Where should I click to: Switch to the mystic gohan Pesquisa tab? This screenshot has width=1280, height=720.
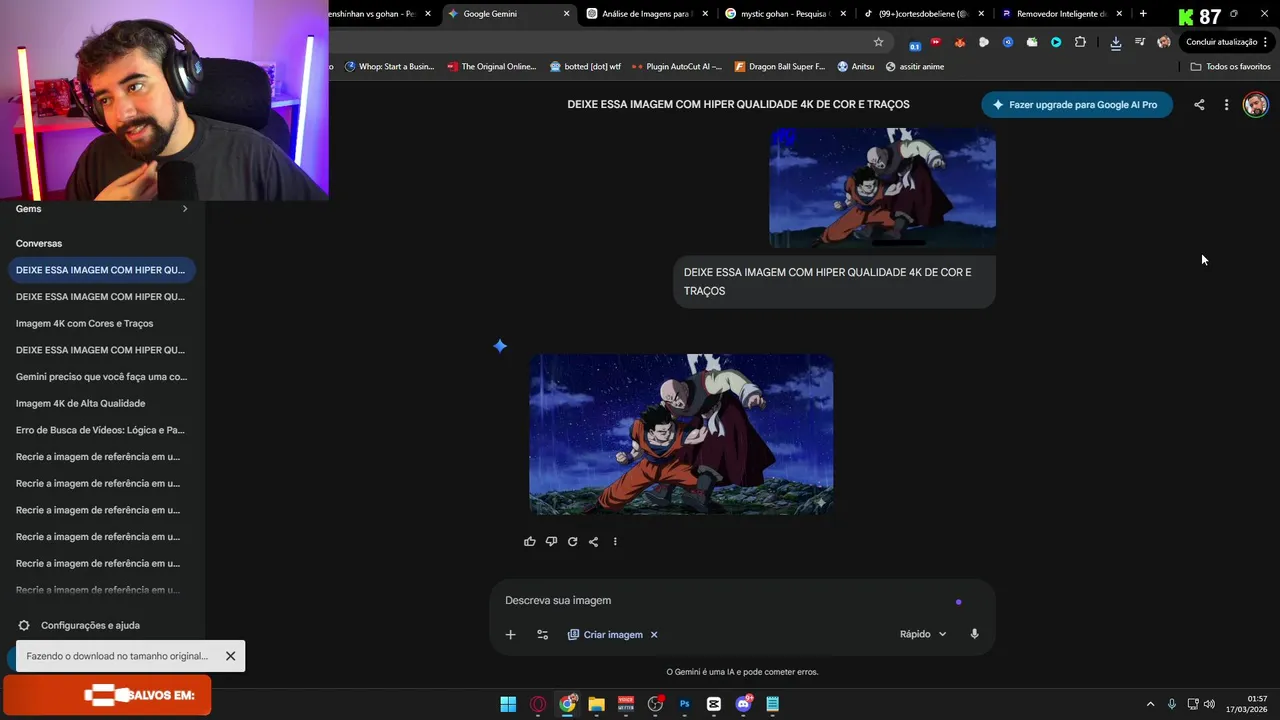tap(785, 14)
